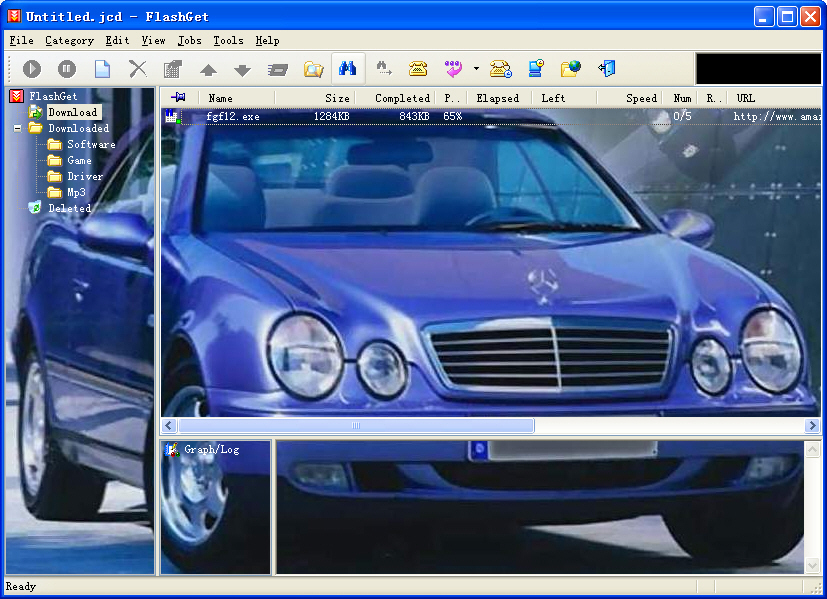Open the Jobs menu
The width and height of the screenshot is (827, 599).
[189, 41]
